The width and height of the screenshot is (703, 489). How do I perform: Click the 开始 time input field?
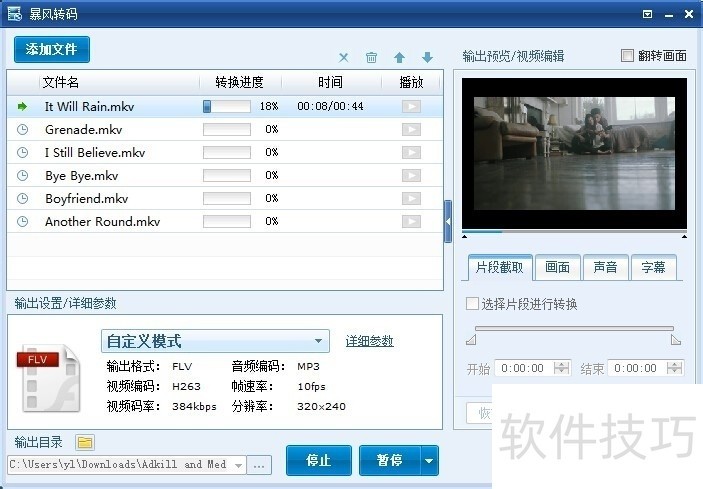tap(524, 368)
